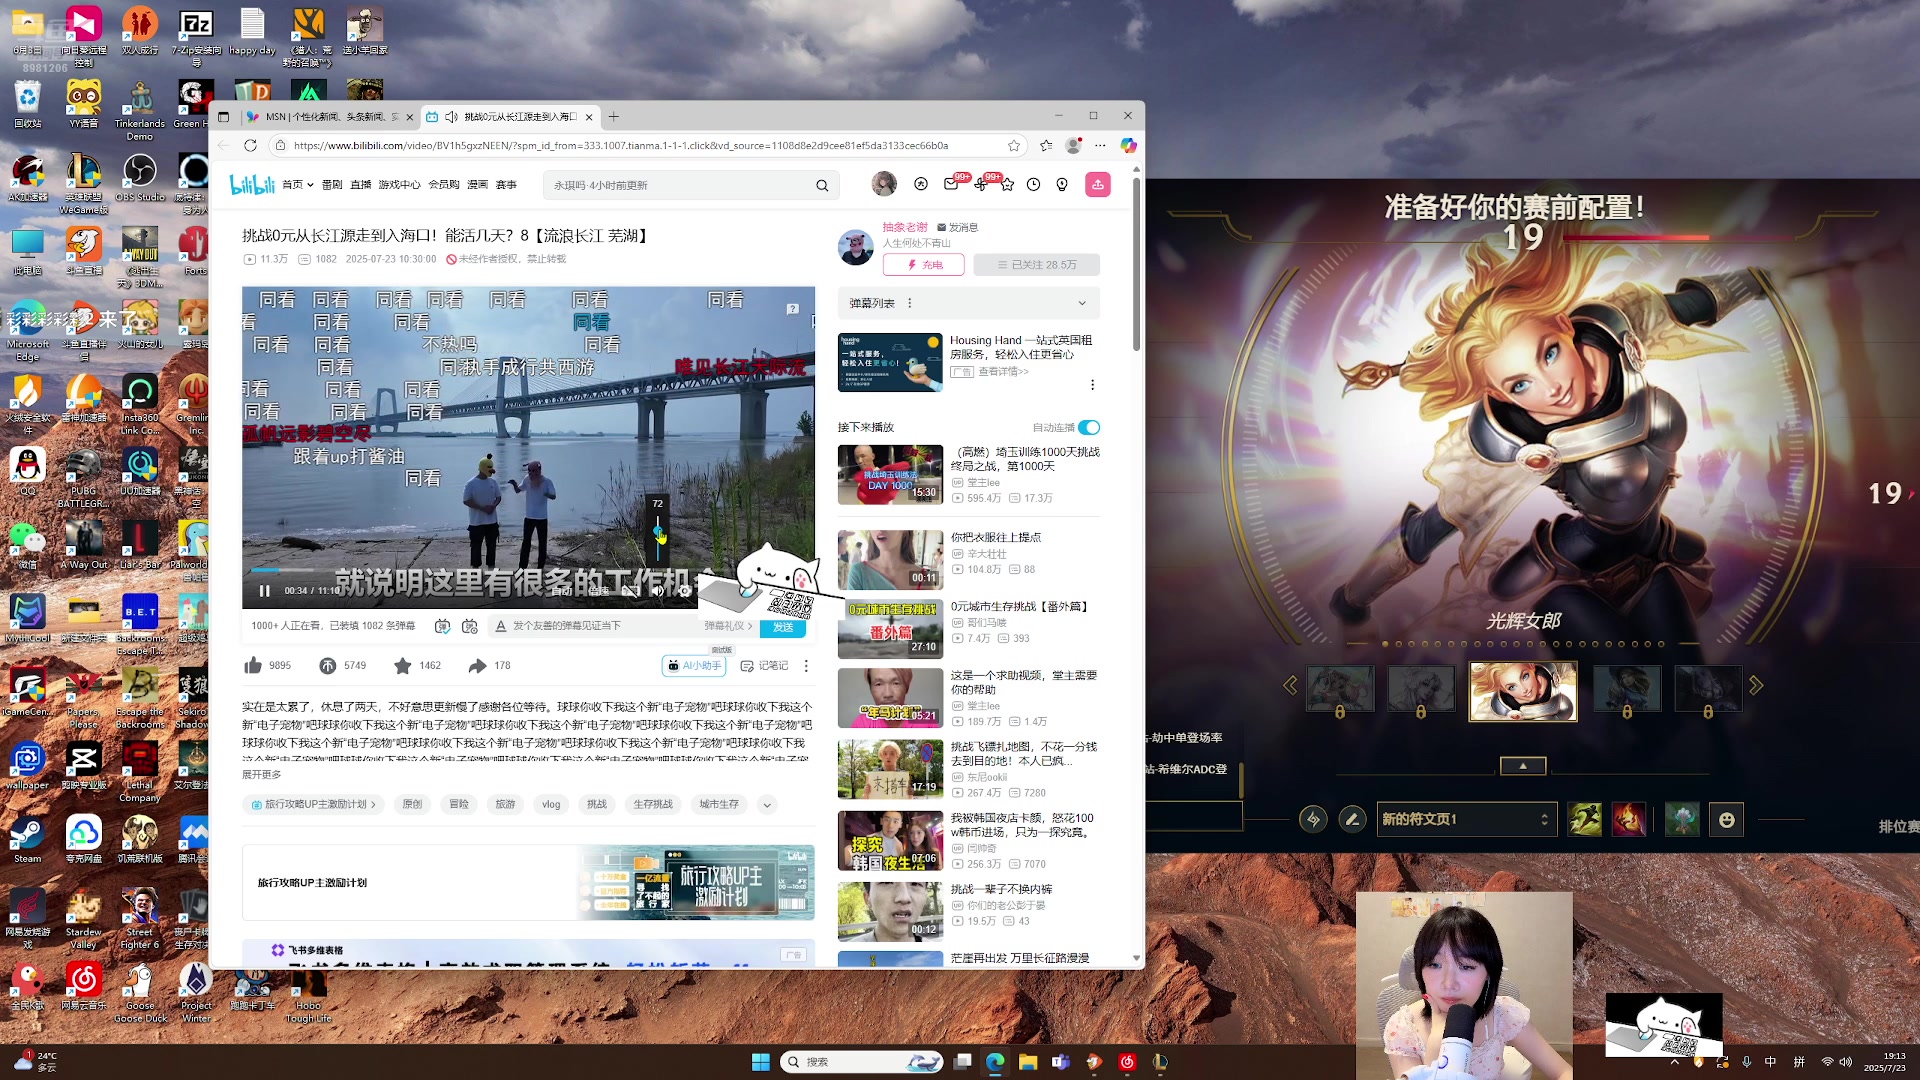Open the 游戏中心 navigation item
Viewport: 1920px width, 1080px height.
pyautogui.click(x=400, y=185)
